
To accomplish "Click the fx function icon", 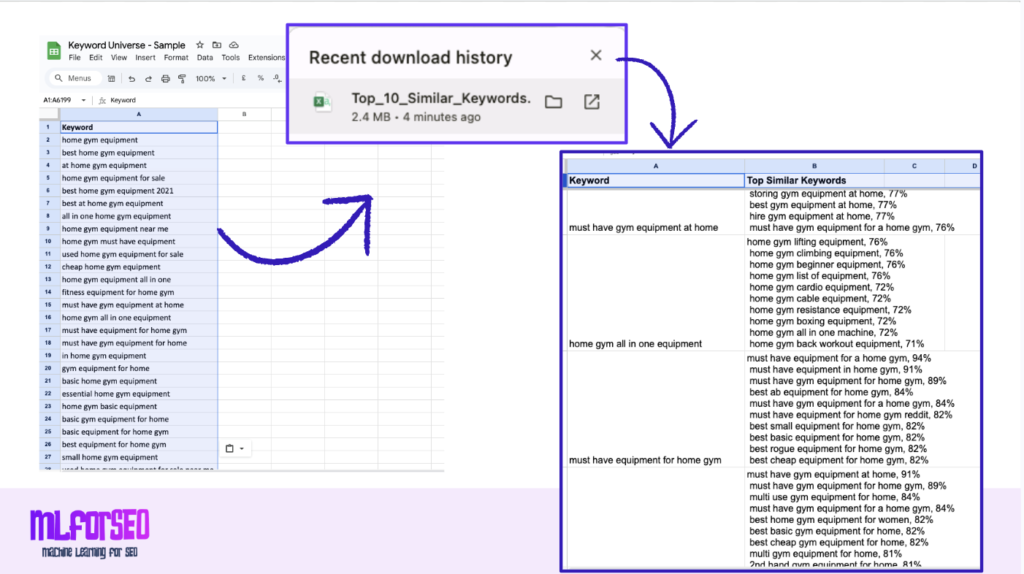I will 103,101.
